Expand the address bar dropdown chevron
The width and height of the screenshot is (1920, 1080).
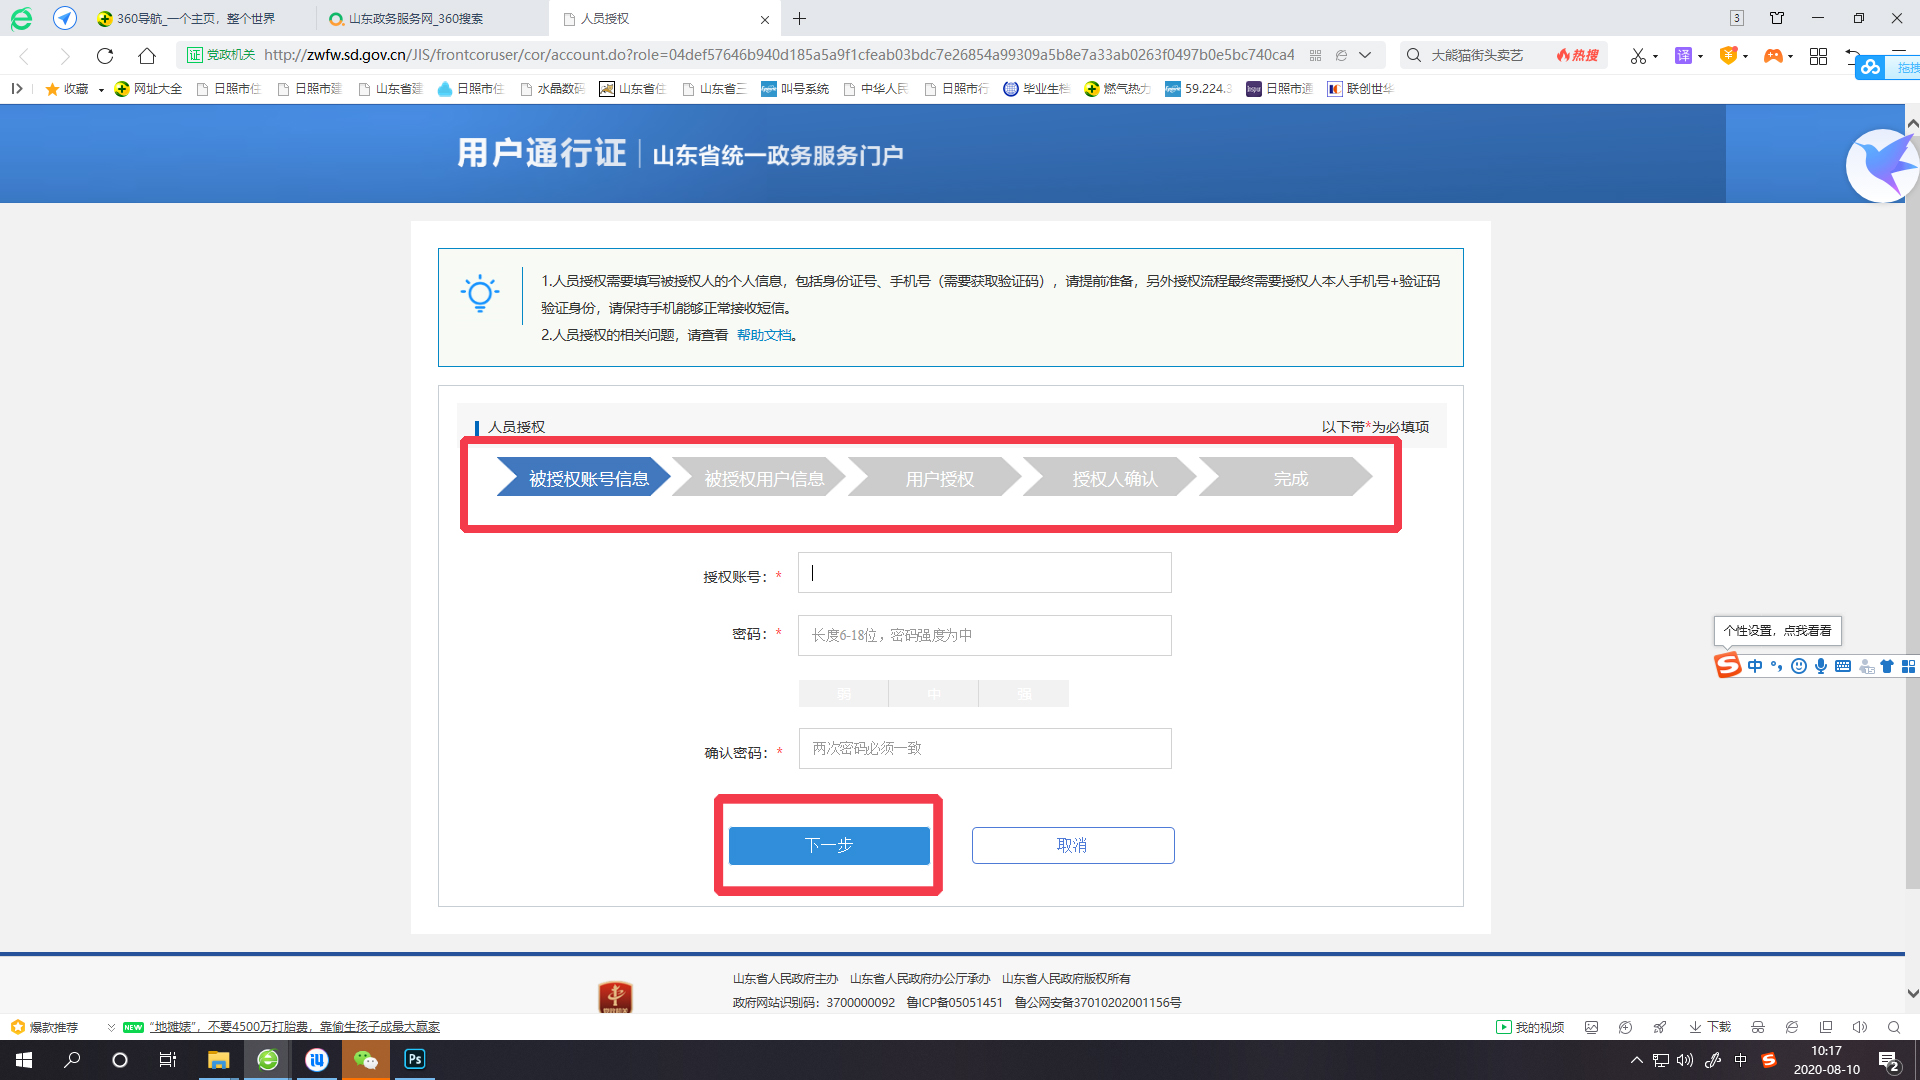1366,56
